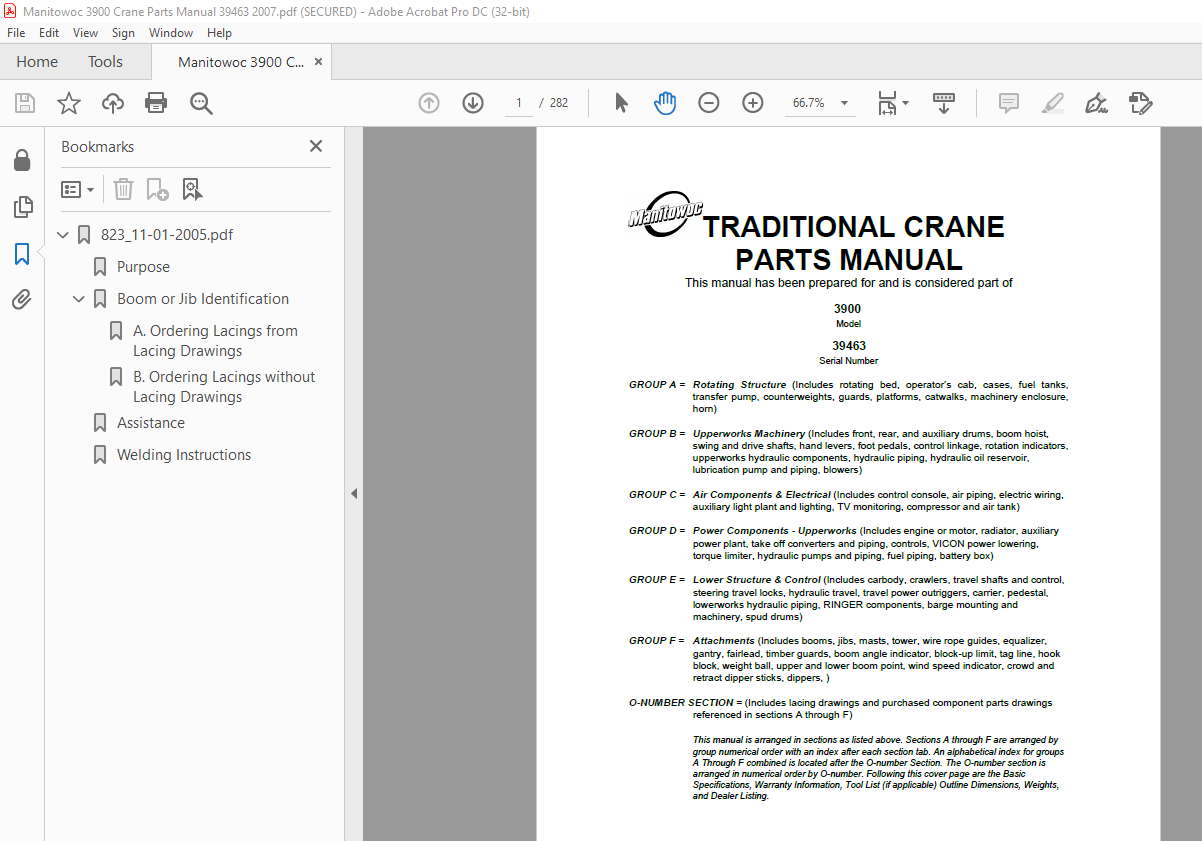Open the Sign menu
The image size is (1202, 841).
click(123, 33)
